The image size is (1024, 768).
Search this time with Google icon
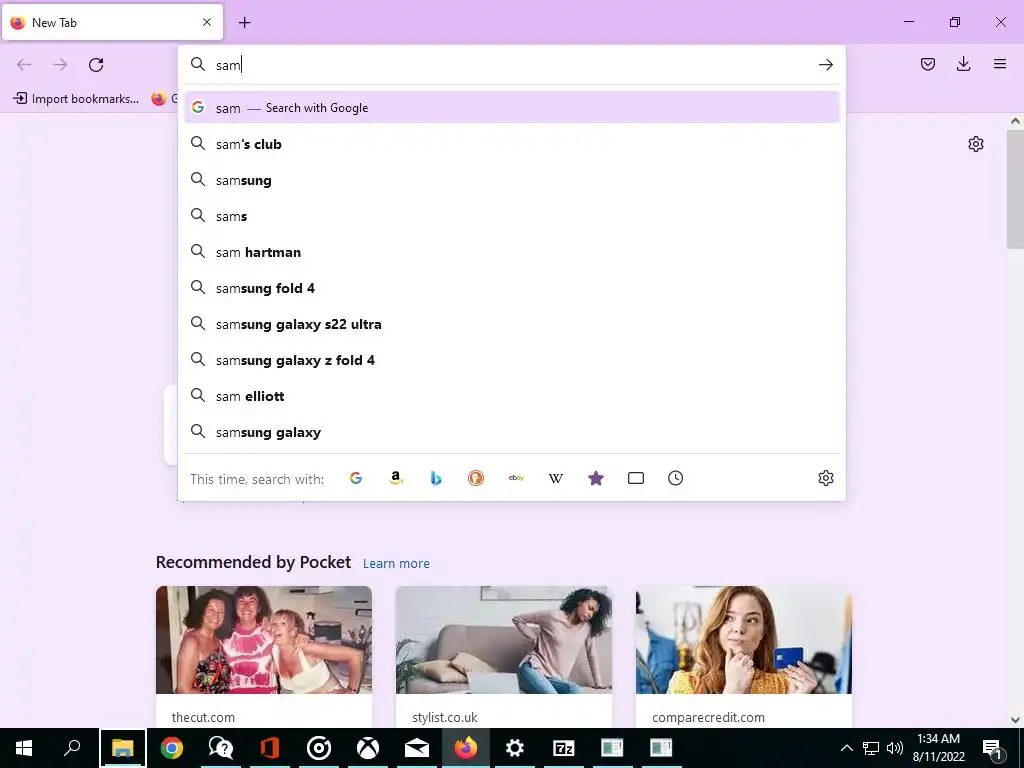(356, 478)
